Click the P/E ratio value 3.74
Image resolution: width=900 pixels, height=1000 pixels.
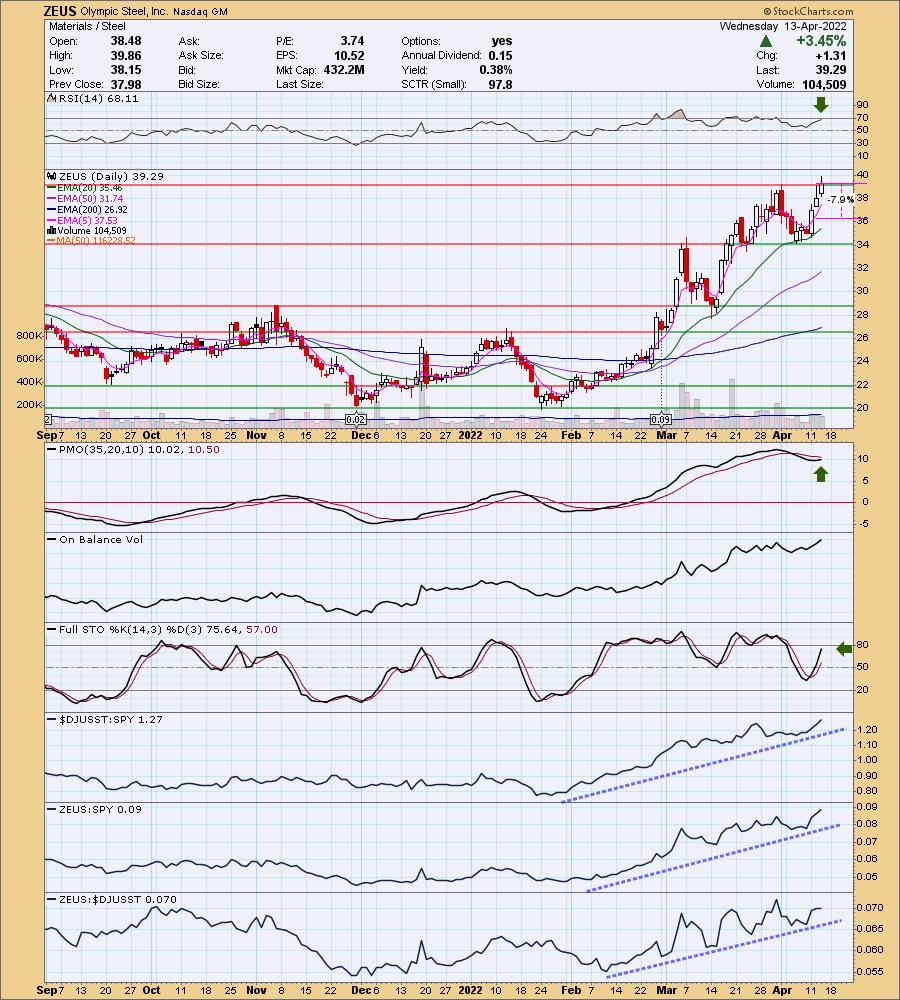352,41
